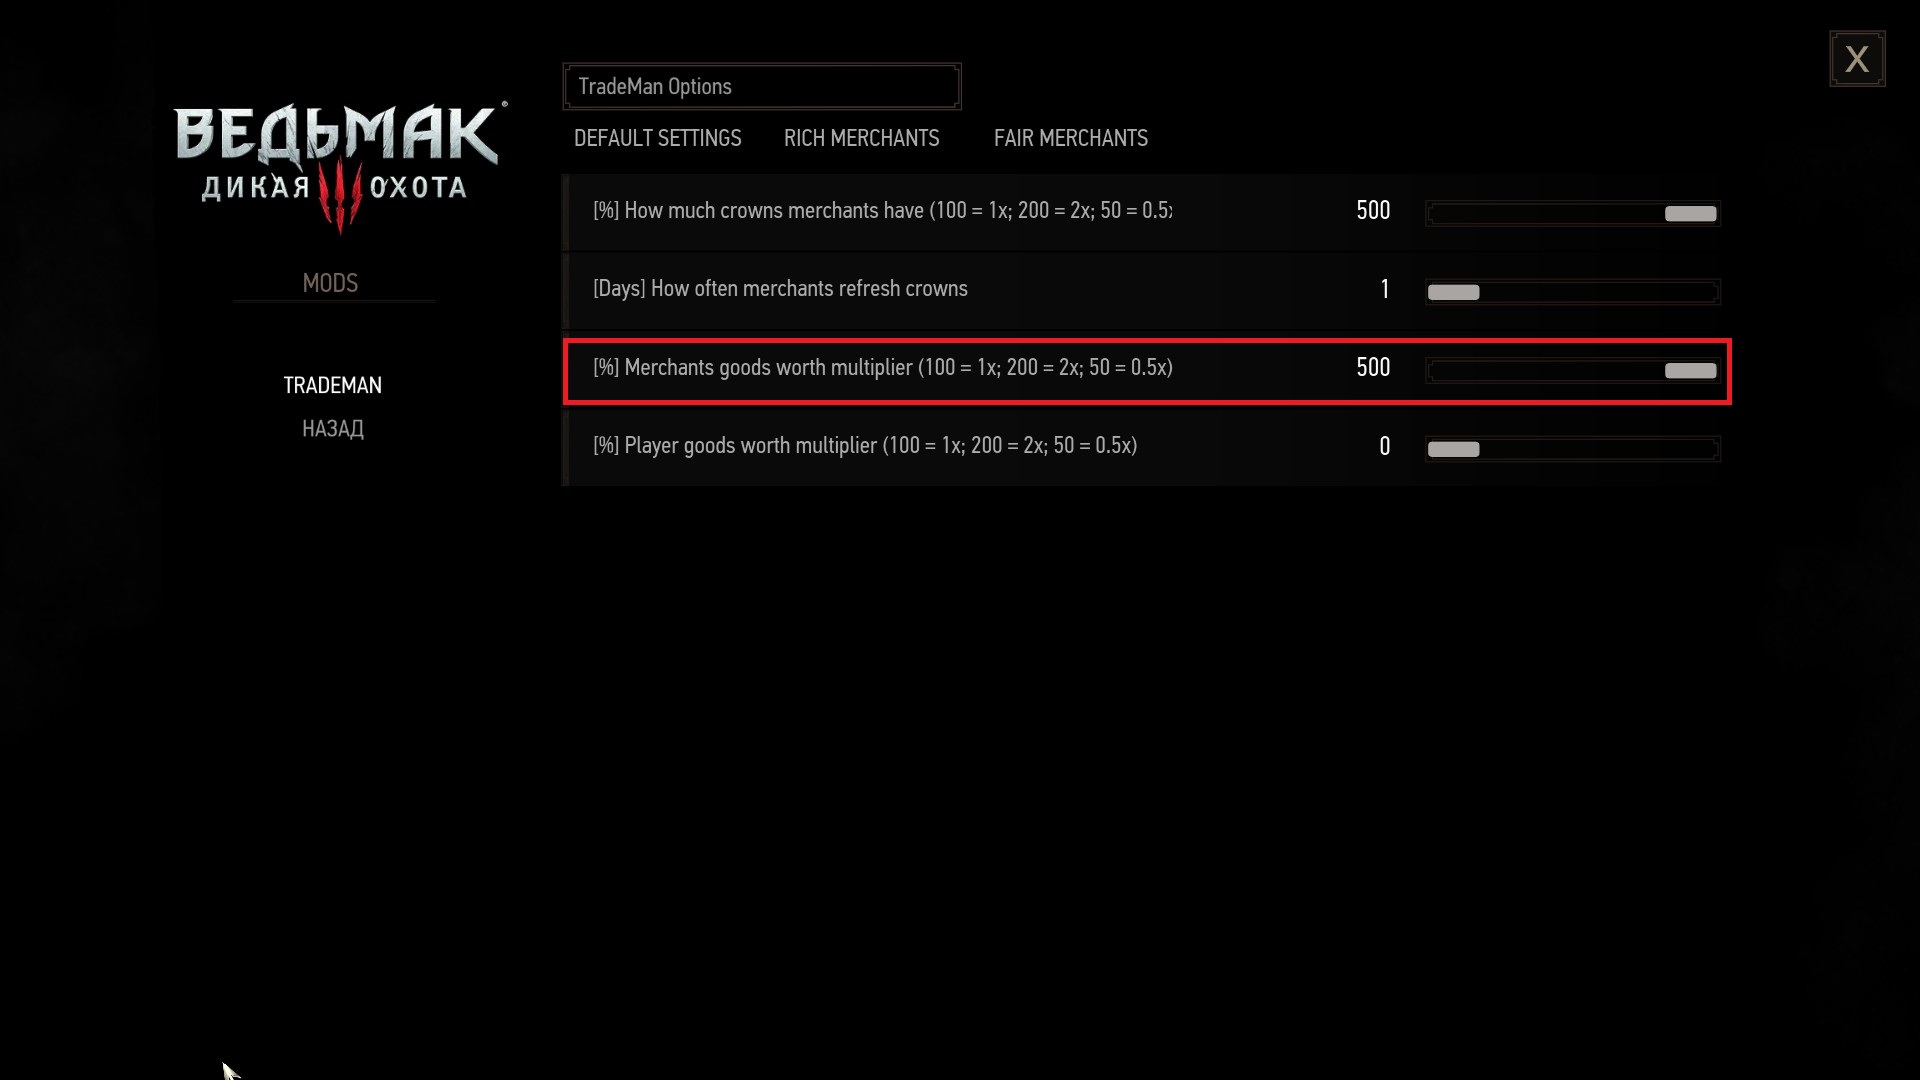The width and height of the screenshot is (1920, 1080).
Task: Apply the Default Settings preset
Action: click(657, 138)
